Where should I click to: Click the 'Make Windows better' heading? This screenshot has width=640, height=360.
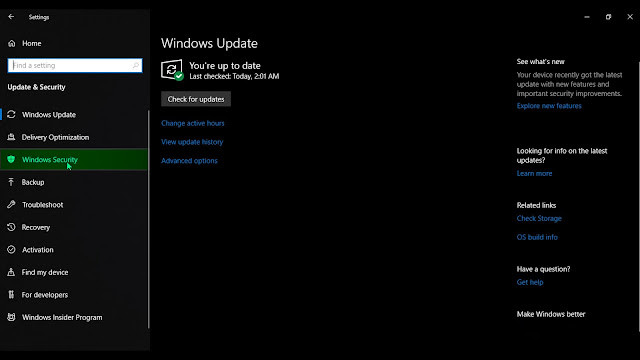(551, 314)
